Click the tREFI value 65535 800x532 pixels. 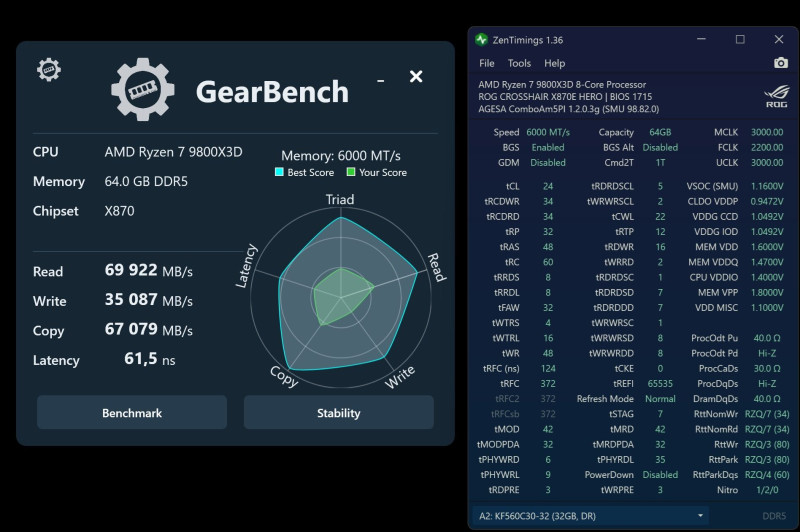click(x=660, y=384)
